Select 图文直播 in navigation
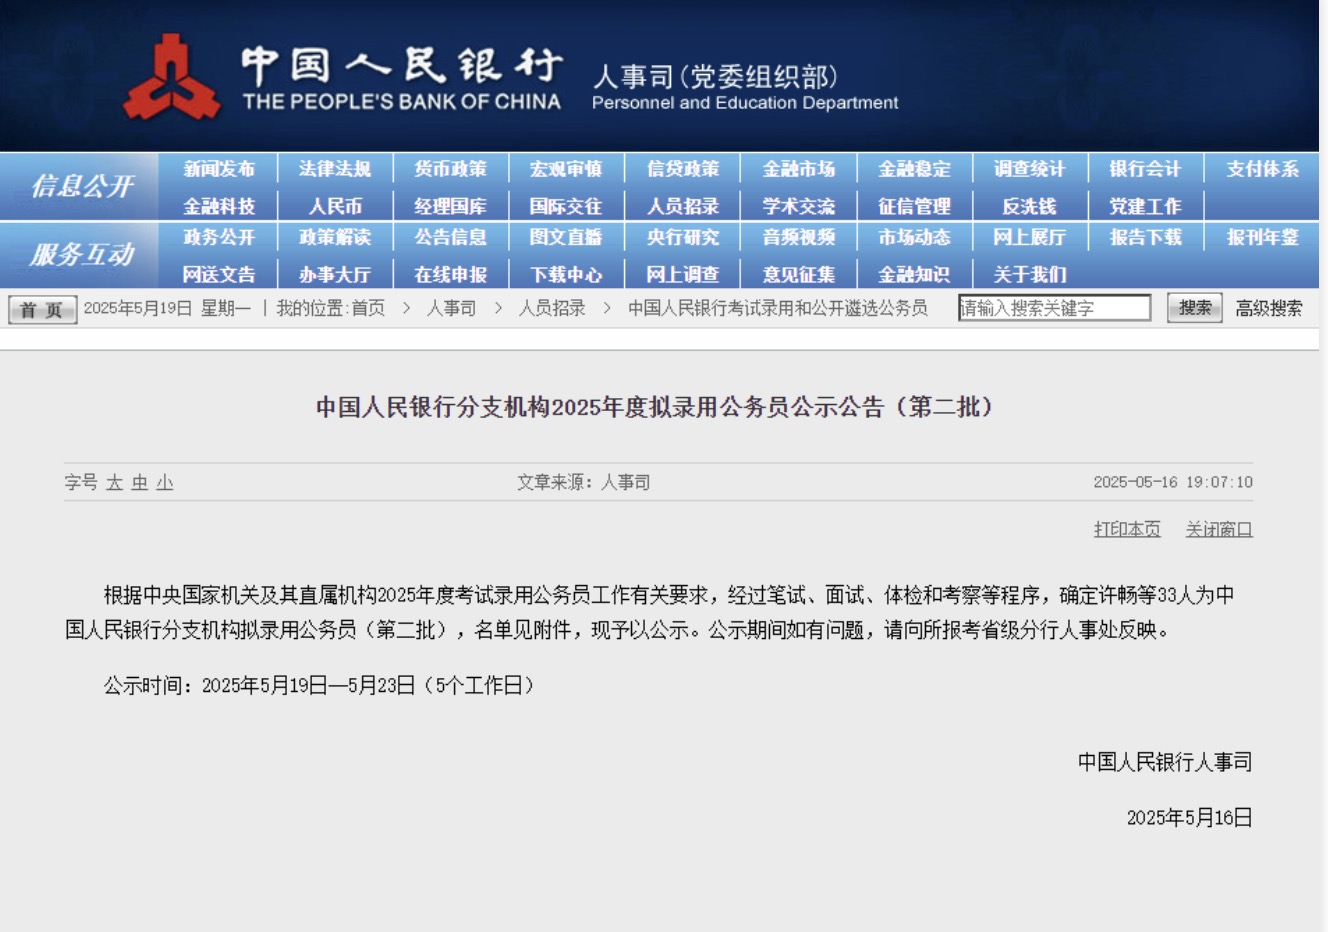Image resolution: width=1328 pixels, height=932 pixels. click(566, 237)
